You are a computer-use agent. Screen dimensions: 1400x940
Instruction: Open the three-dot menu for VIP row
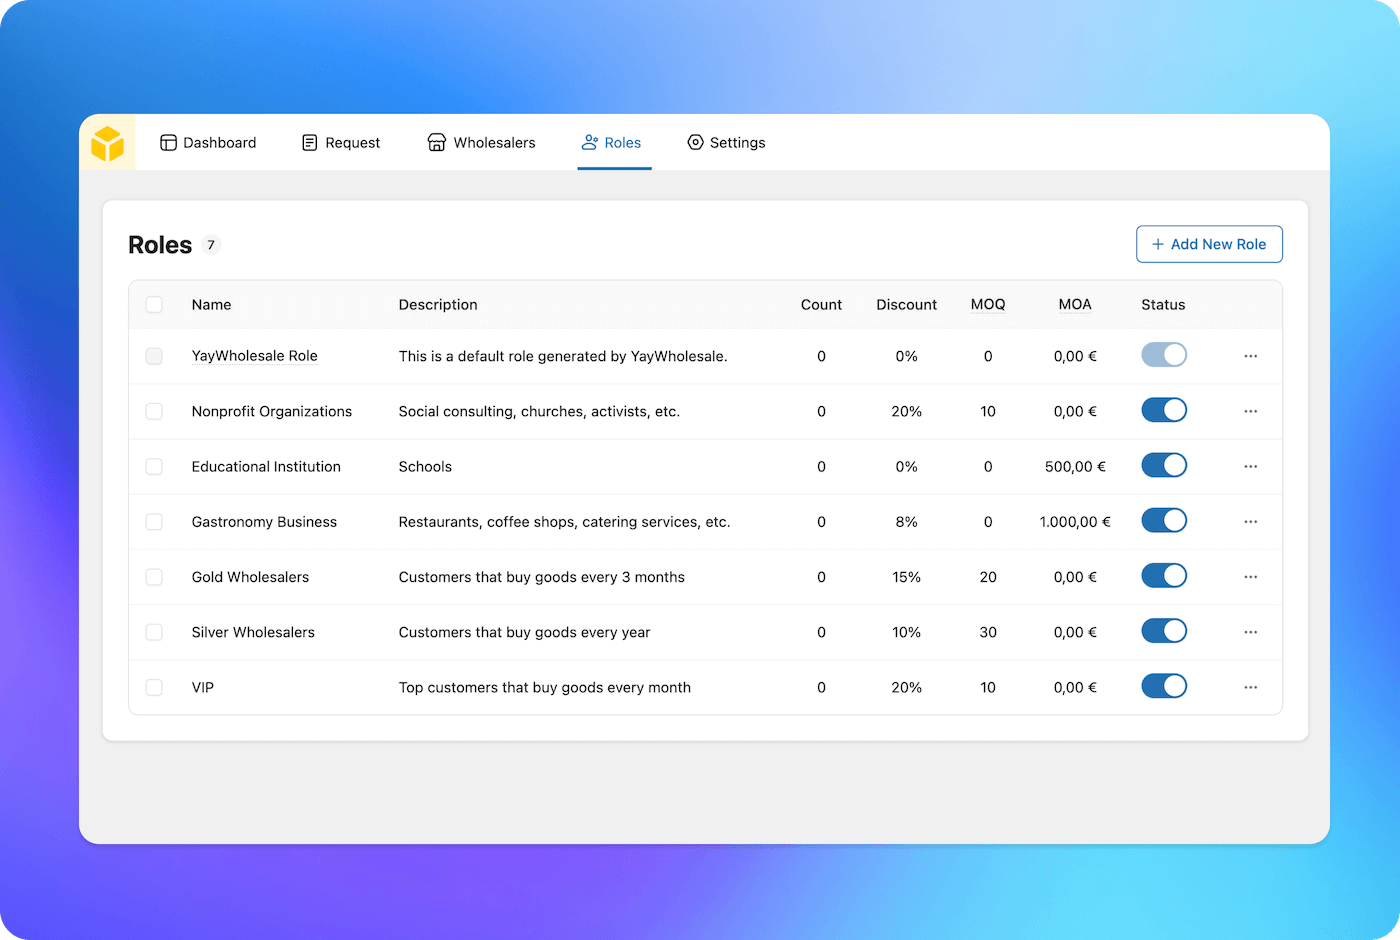click(1250, 688)
